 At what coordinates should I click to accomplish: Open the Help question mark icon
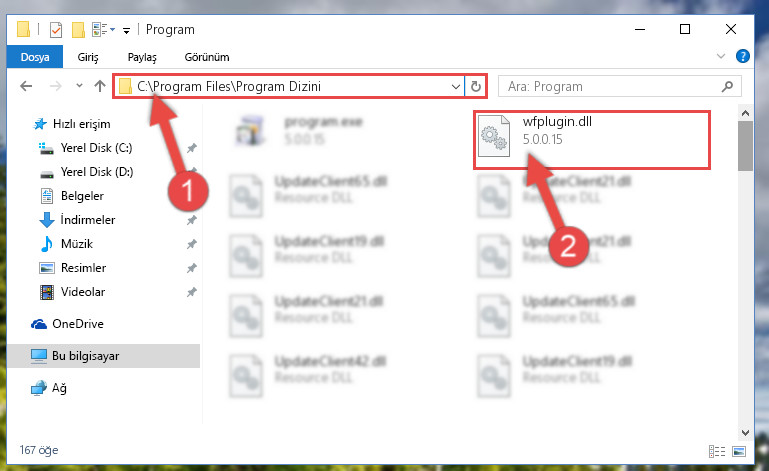(x=743, y=56)
